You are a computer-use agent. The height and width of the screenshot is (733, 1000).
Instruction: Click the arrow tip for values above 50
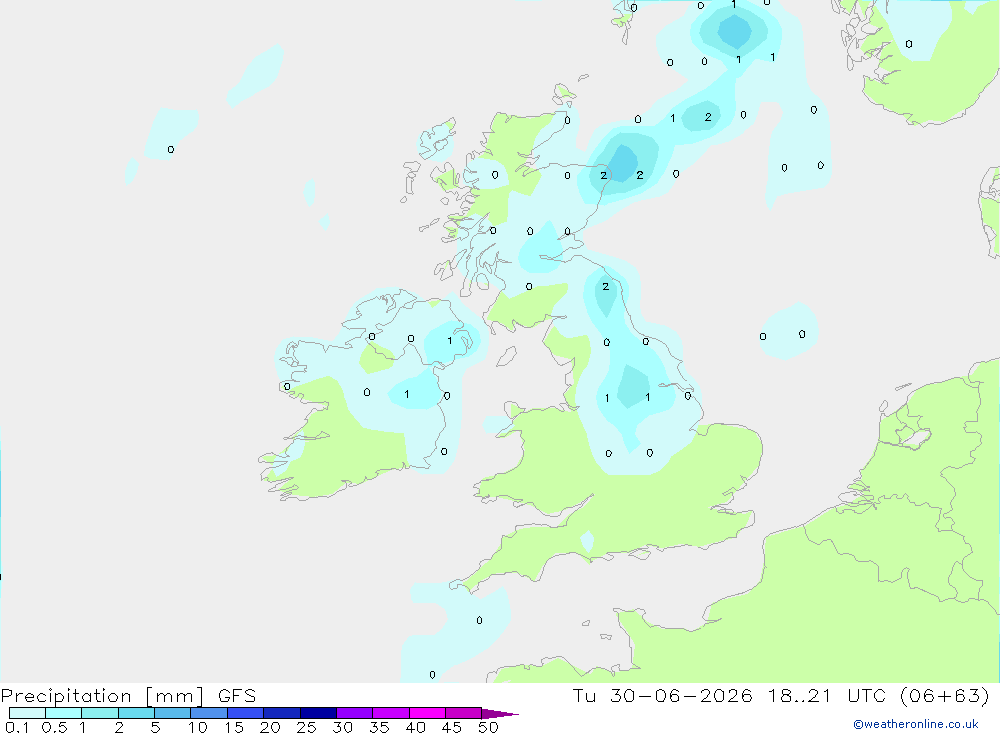(x=501, y=713)
